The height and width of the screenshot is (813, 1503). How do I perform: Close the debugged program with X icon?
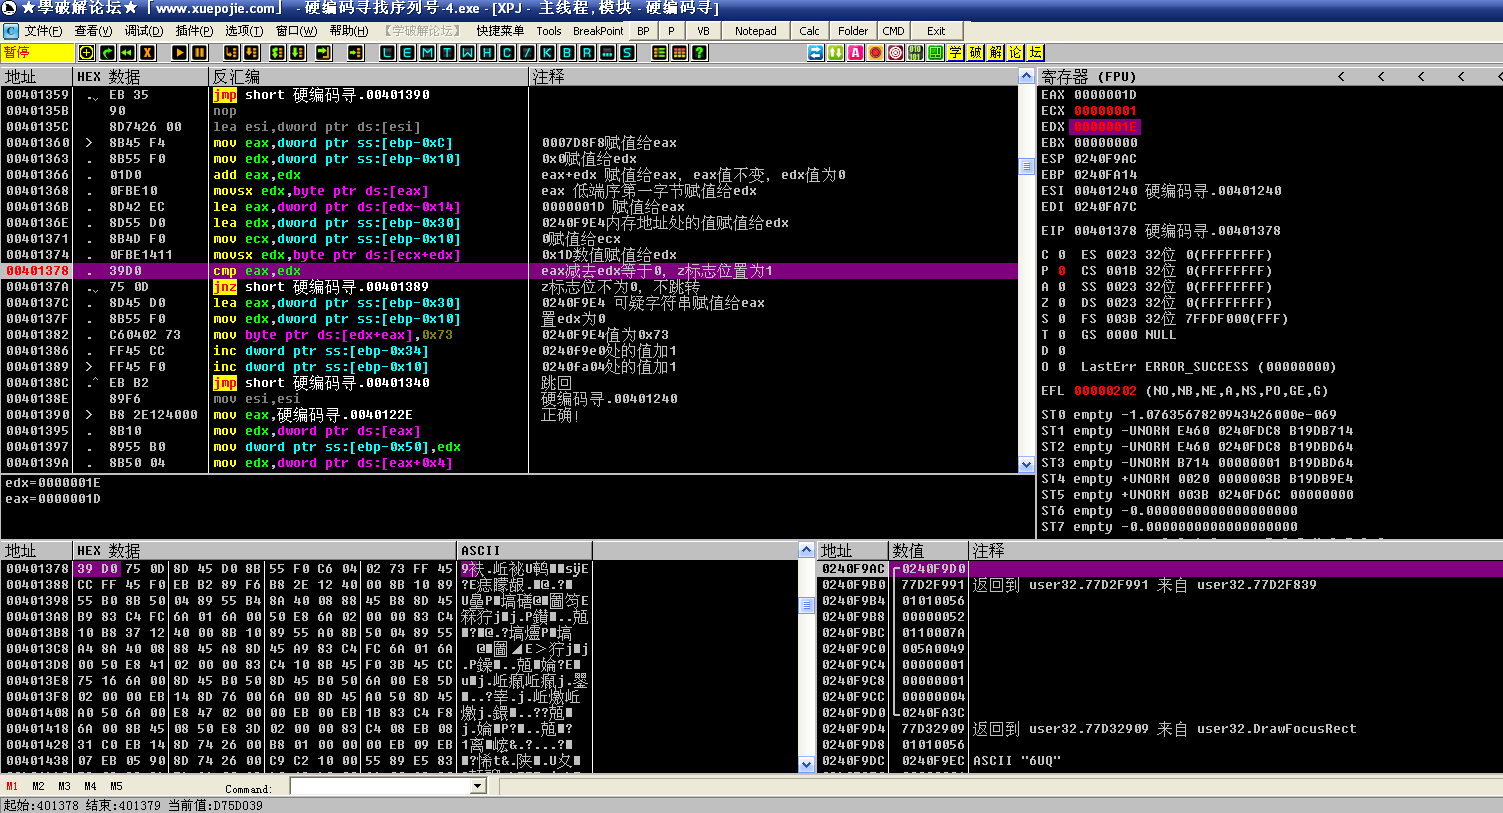point(147,52)
